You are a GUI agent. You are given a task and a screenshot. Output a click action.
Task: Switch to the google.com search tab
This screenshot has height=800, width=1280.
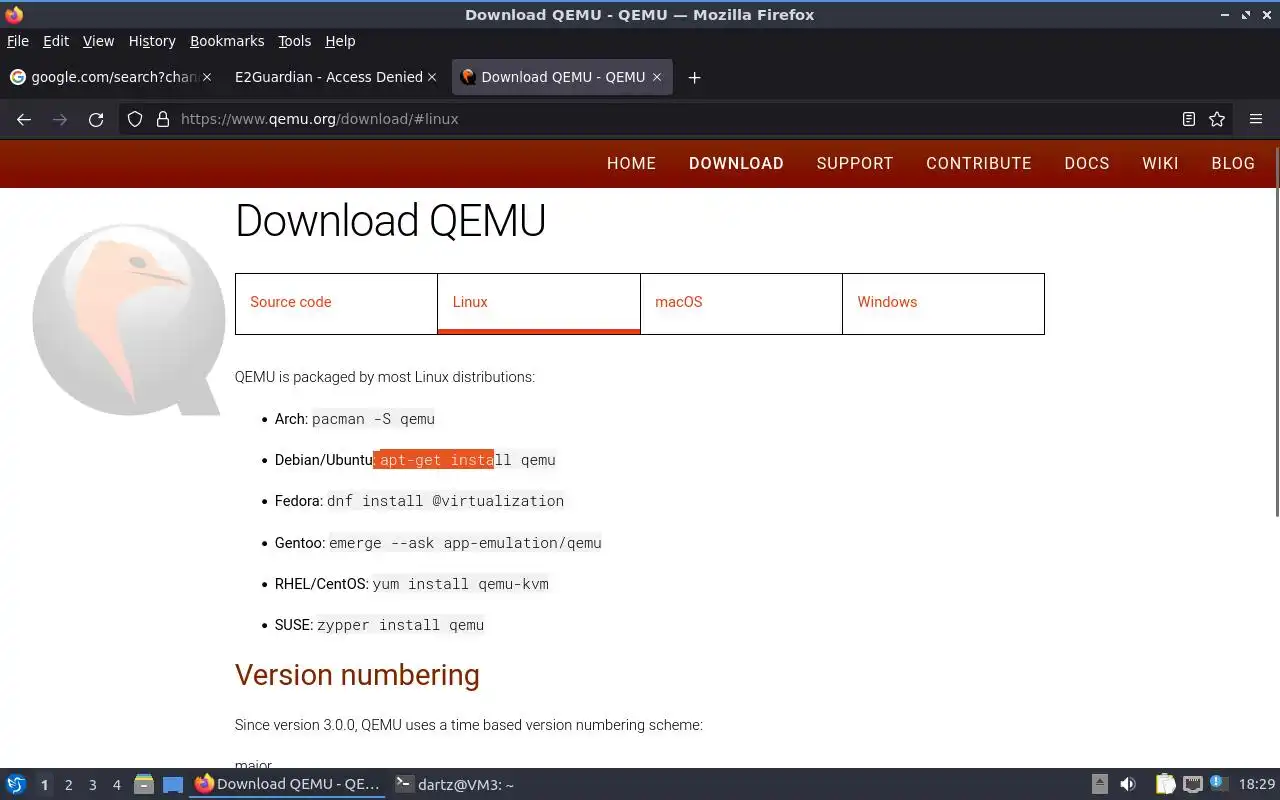pyautogui.click(x=110, y=77)
